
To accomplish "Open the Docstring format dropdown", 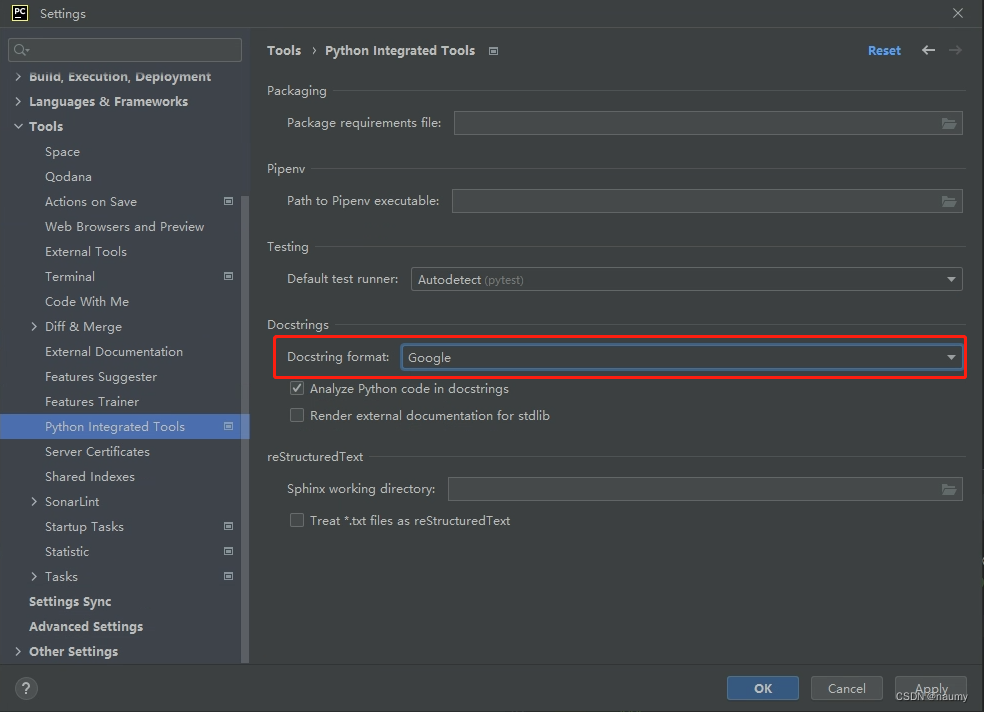I will pos(682,358).
